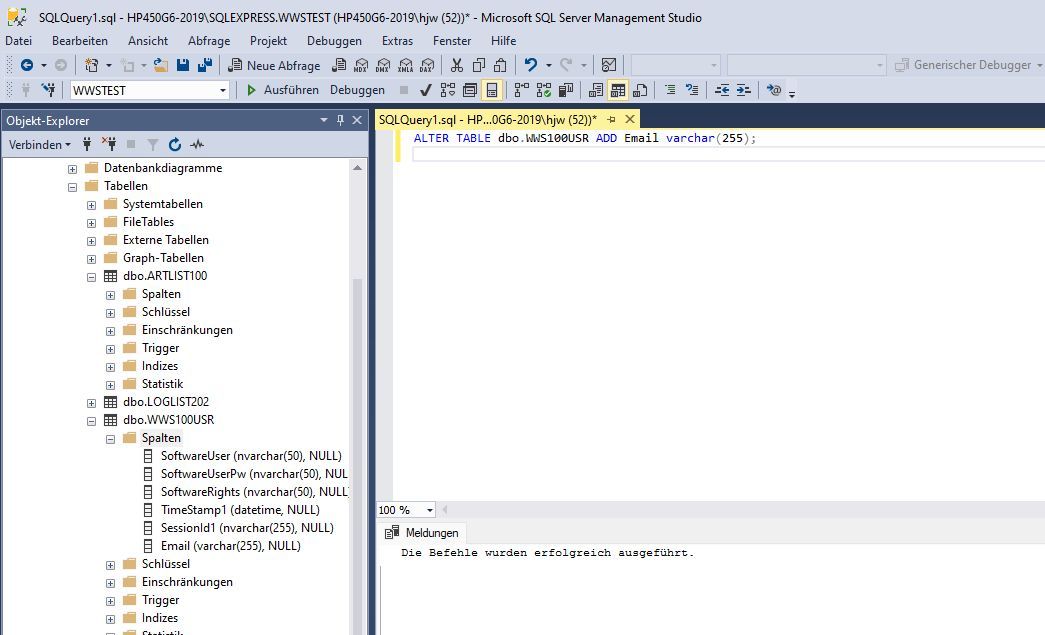Viewport: 1045px width, 635px height.
Task: Open the WWSTEST database dropdown
Action: [x=223, y=91]
